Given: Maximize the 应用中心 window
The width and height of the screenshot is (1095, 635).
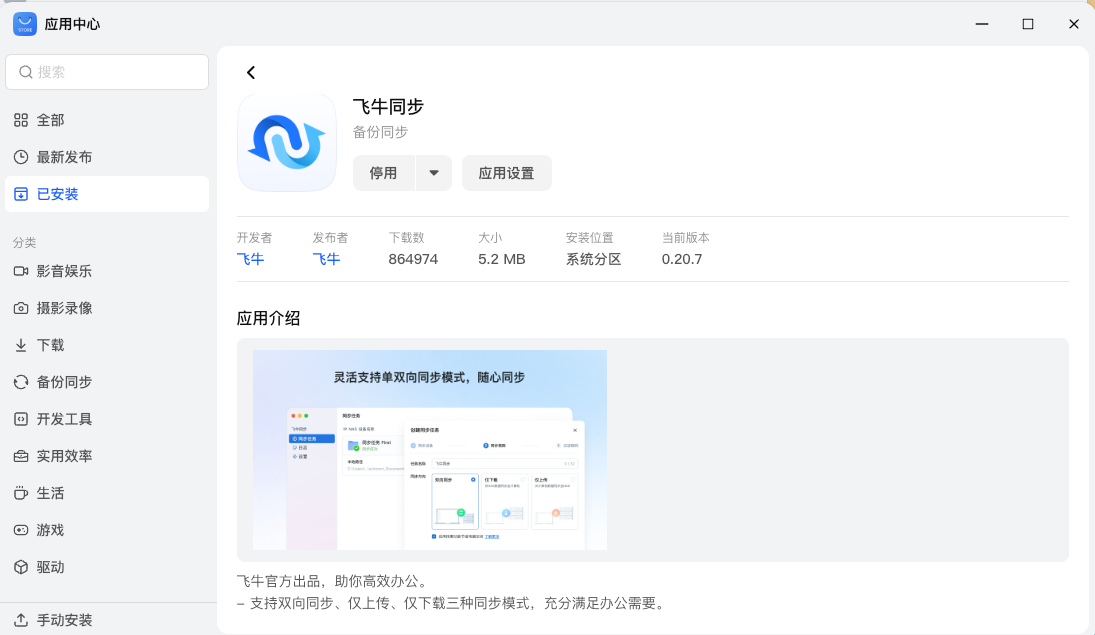Looking at the screenshot, I should [1028, 24].
